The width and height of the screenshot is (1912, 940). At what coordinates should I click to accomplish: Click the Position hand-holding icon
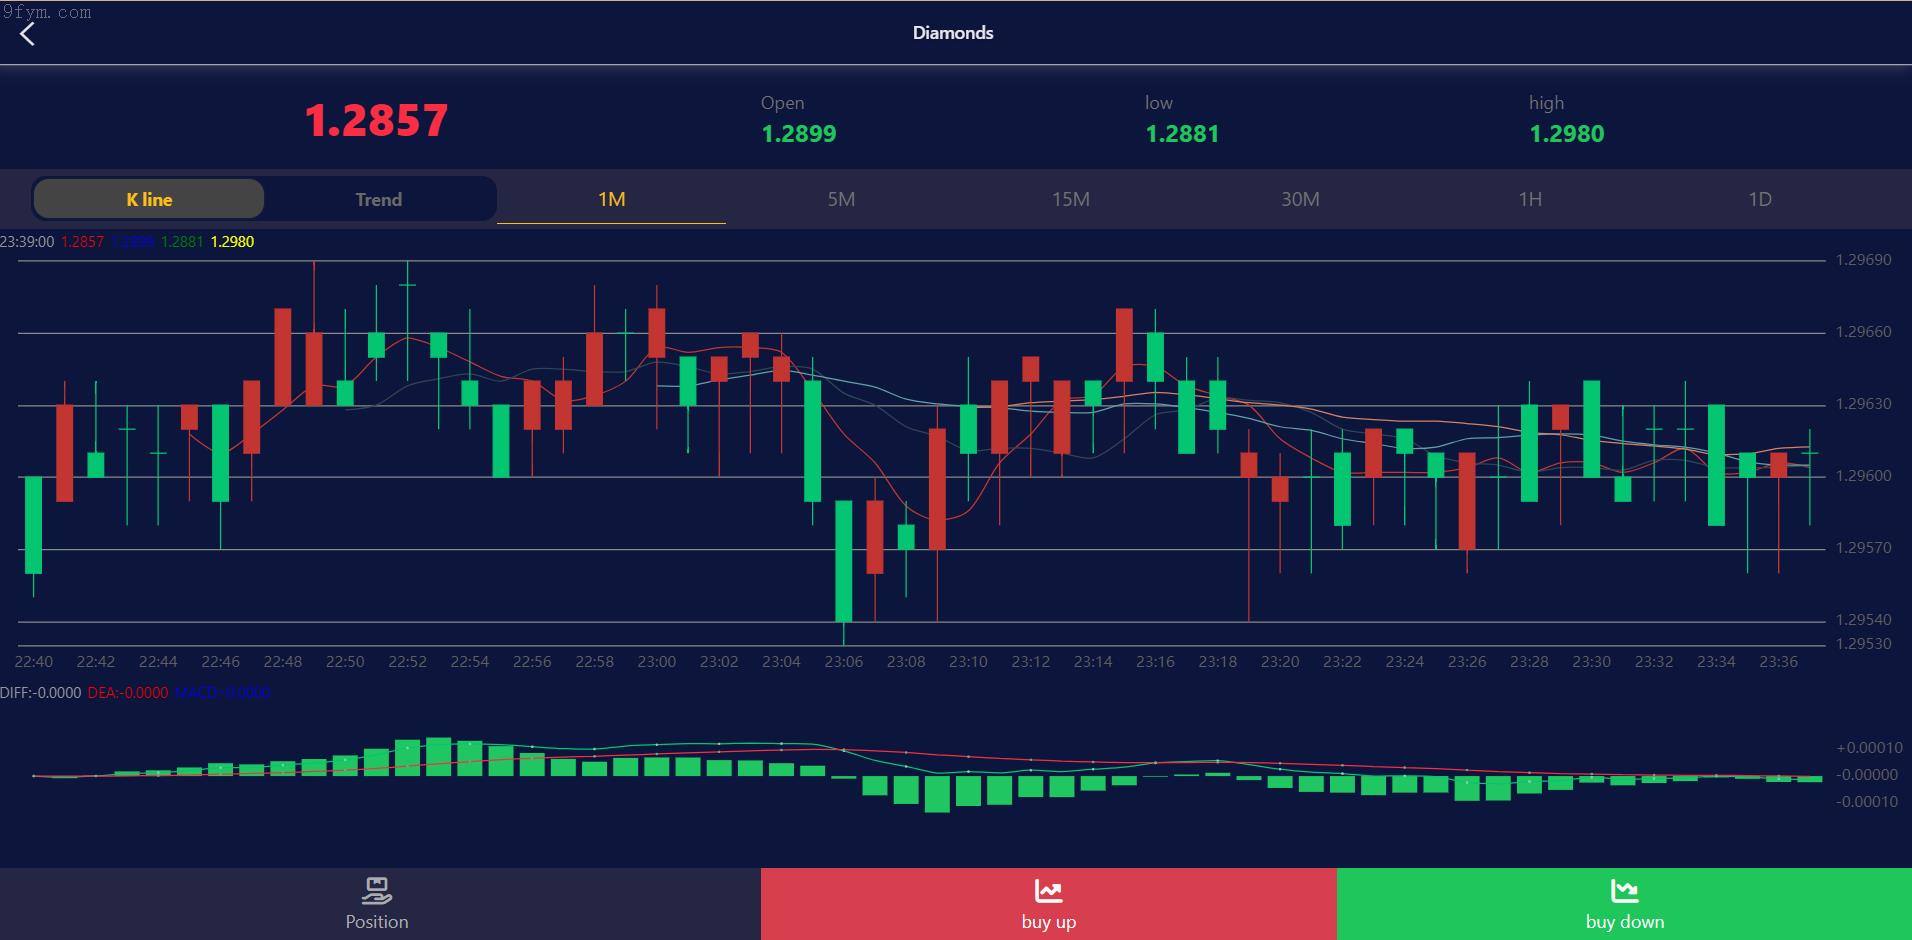tap(376, 889)
